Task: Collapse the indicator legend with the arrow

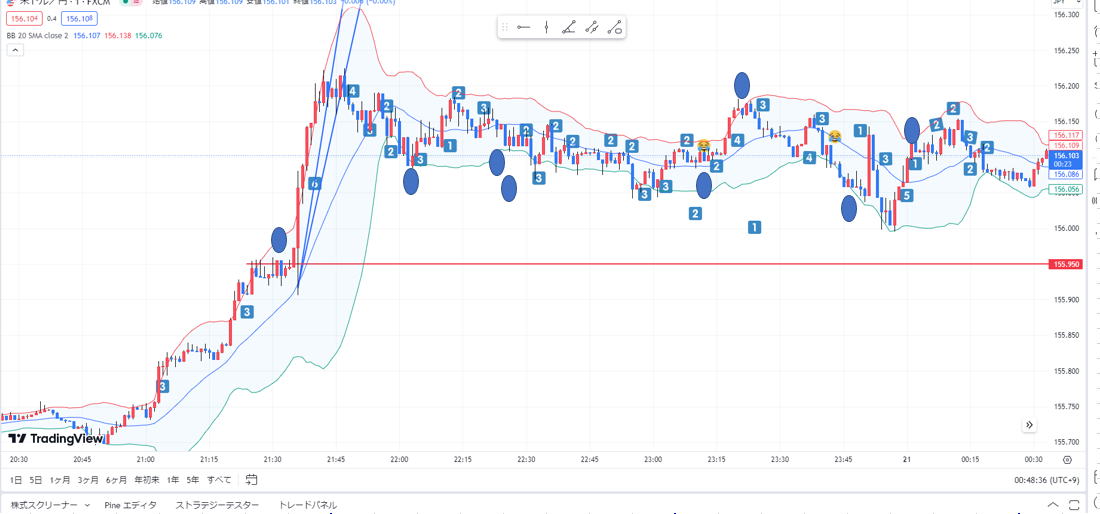Action: (x=16, y=51)
